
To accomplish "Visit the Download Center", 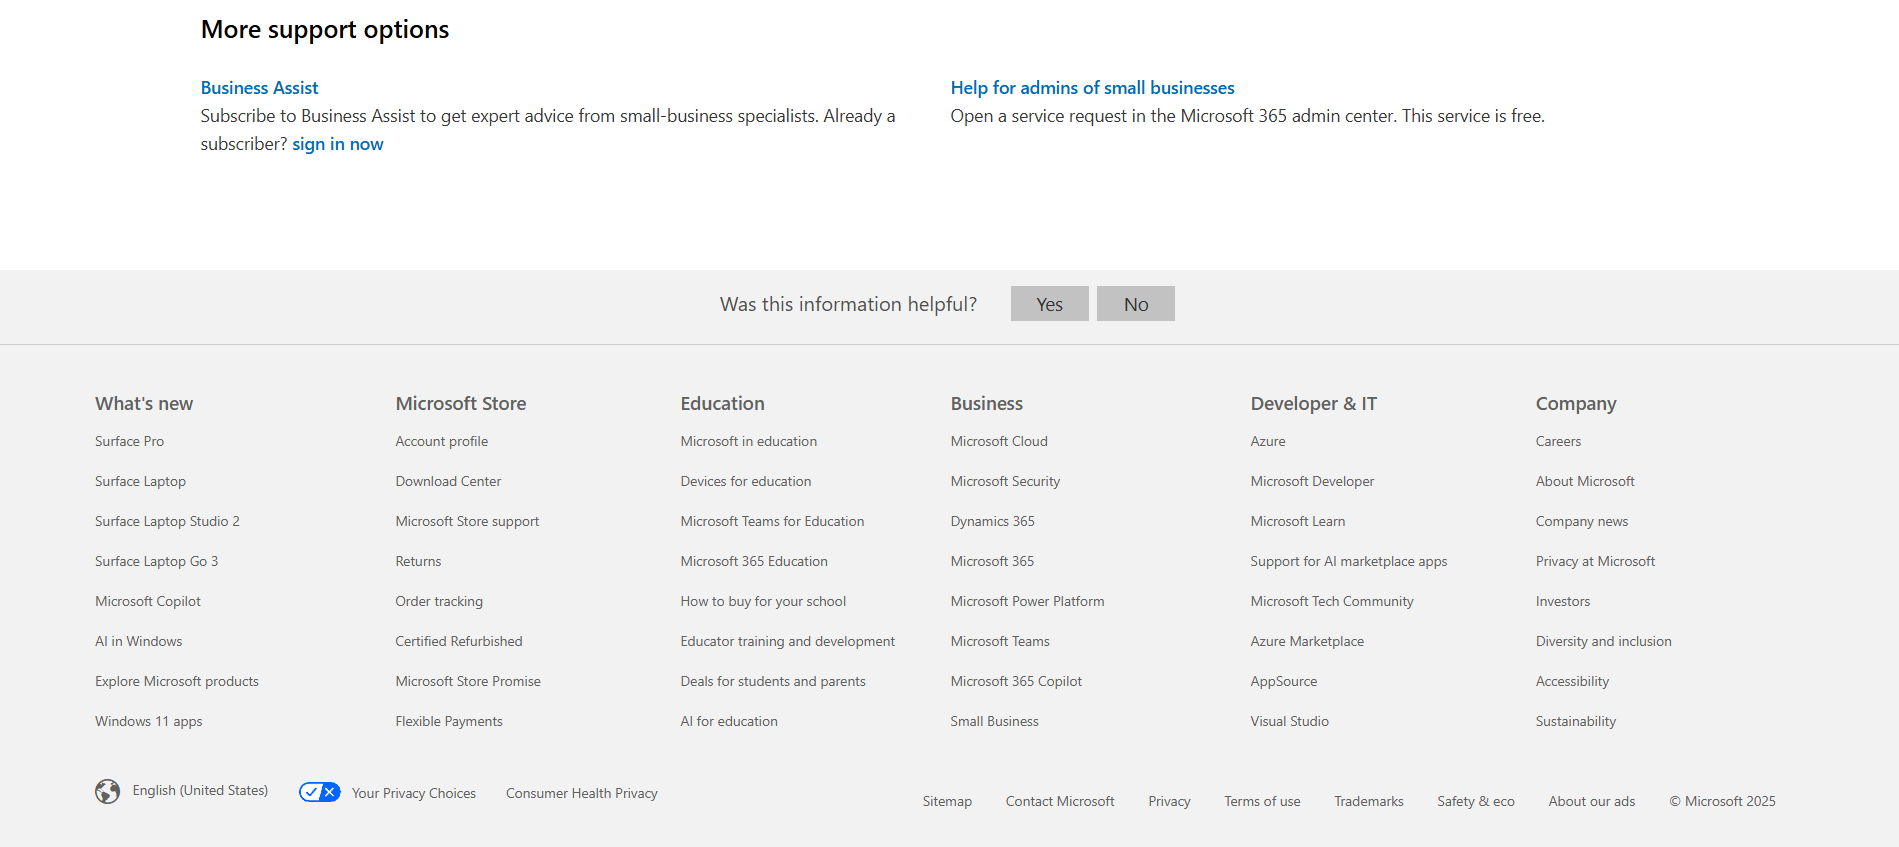I will point(448,481).
